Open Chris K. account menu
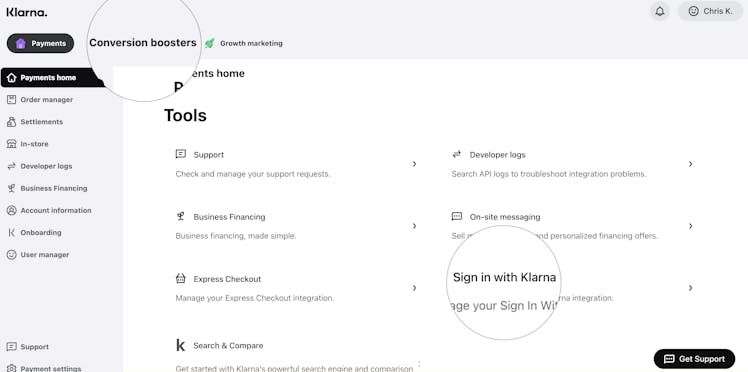The width and height of the screenshot is (748, 372). click(x=710, y=11)
